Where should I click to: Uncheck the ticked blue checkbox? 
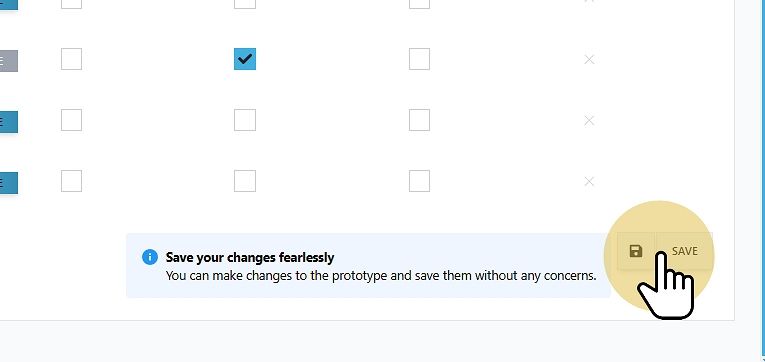pos(245,59)
